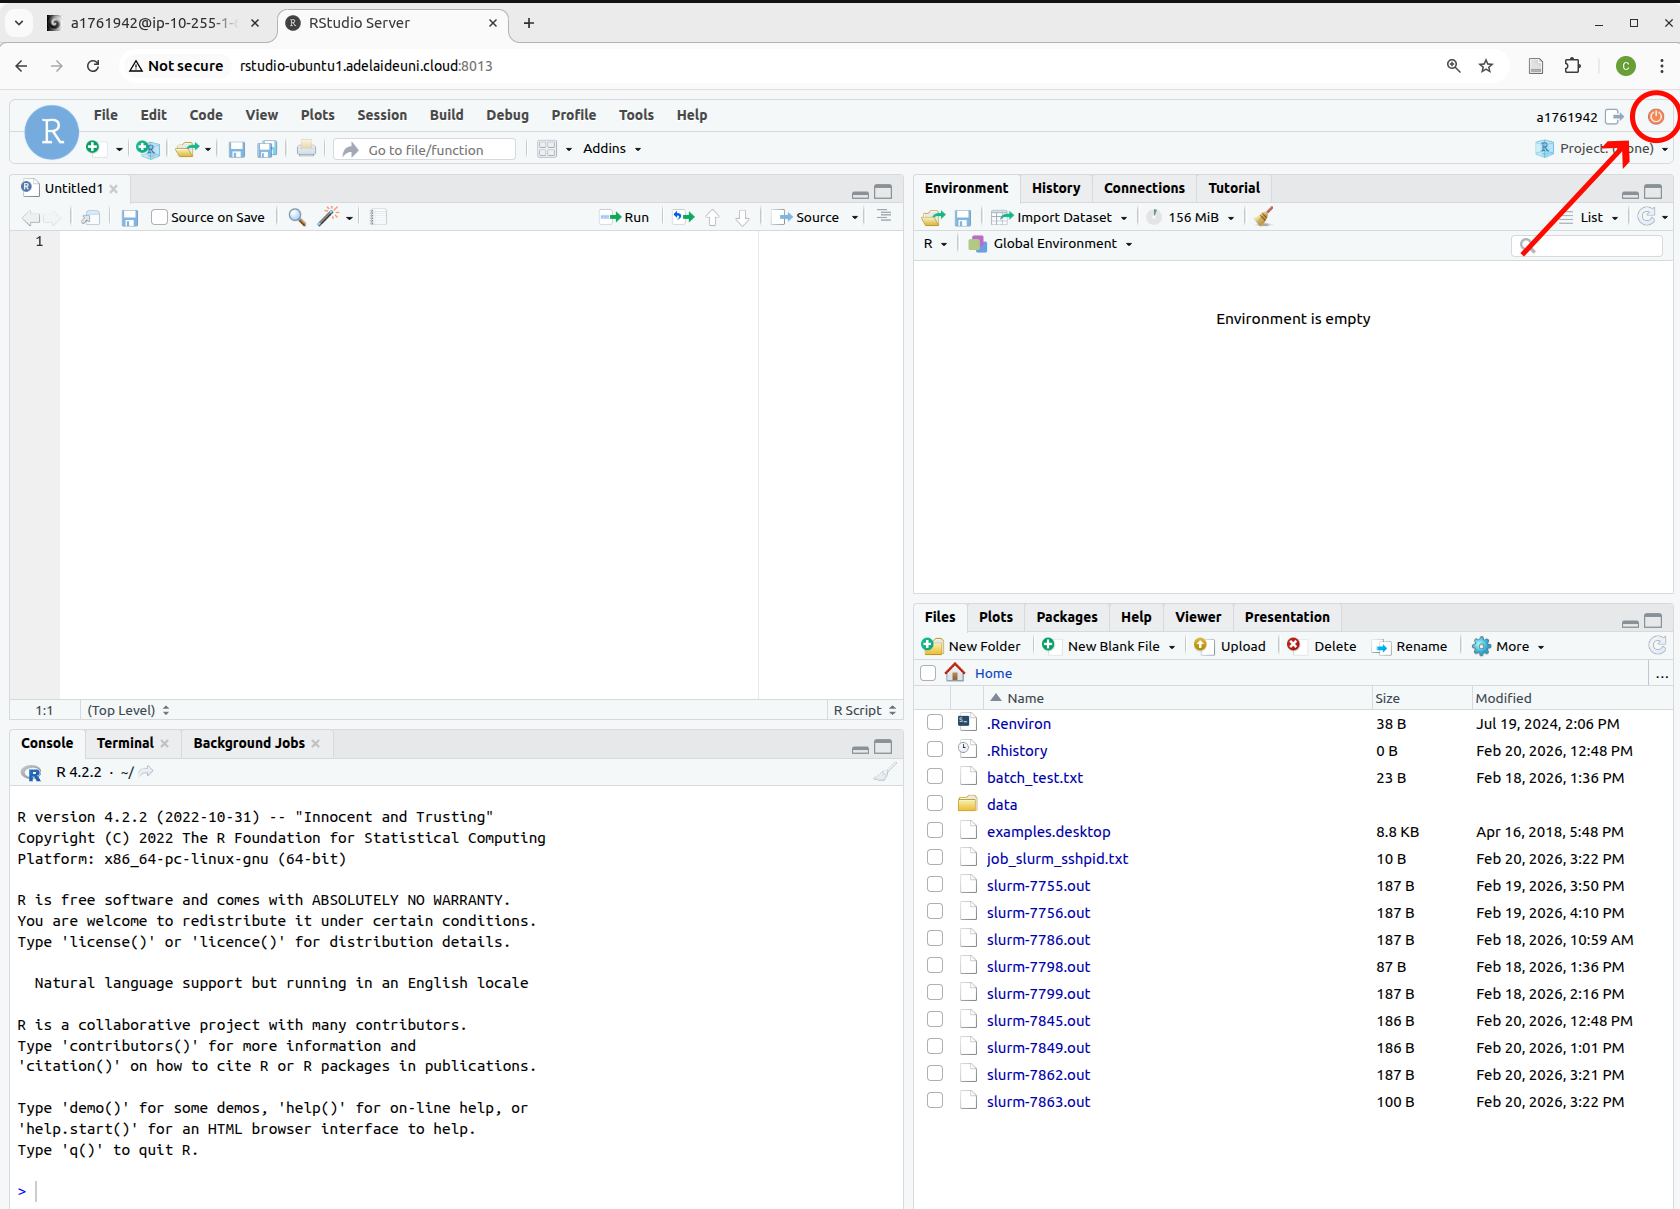The width and height of the screenshot is (1680, 1209).
Task: Click the Refresh environment icon
Action: [x=1647, y=217]
